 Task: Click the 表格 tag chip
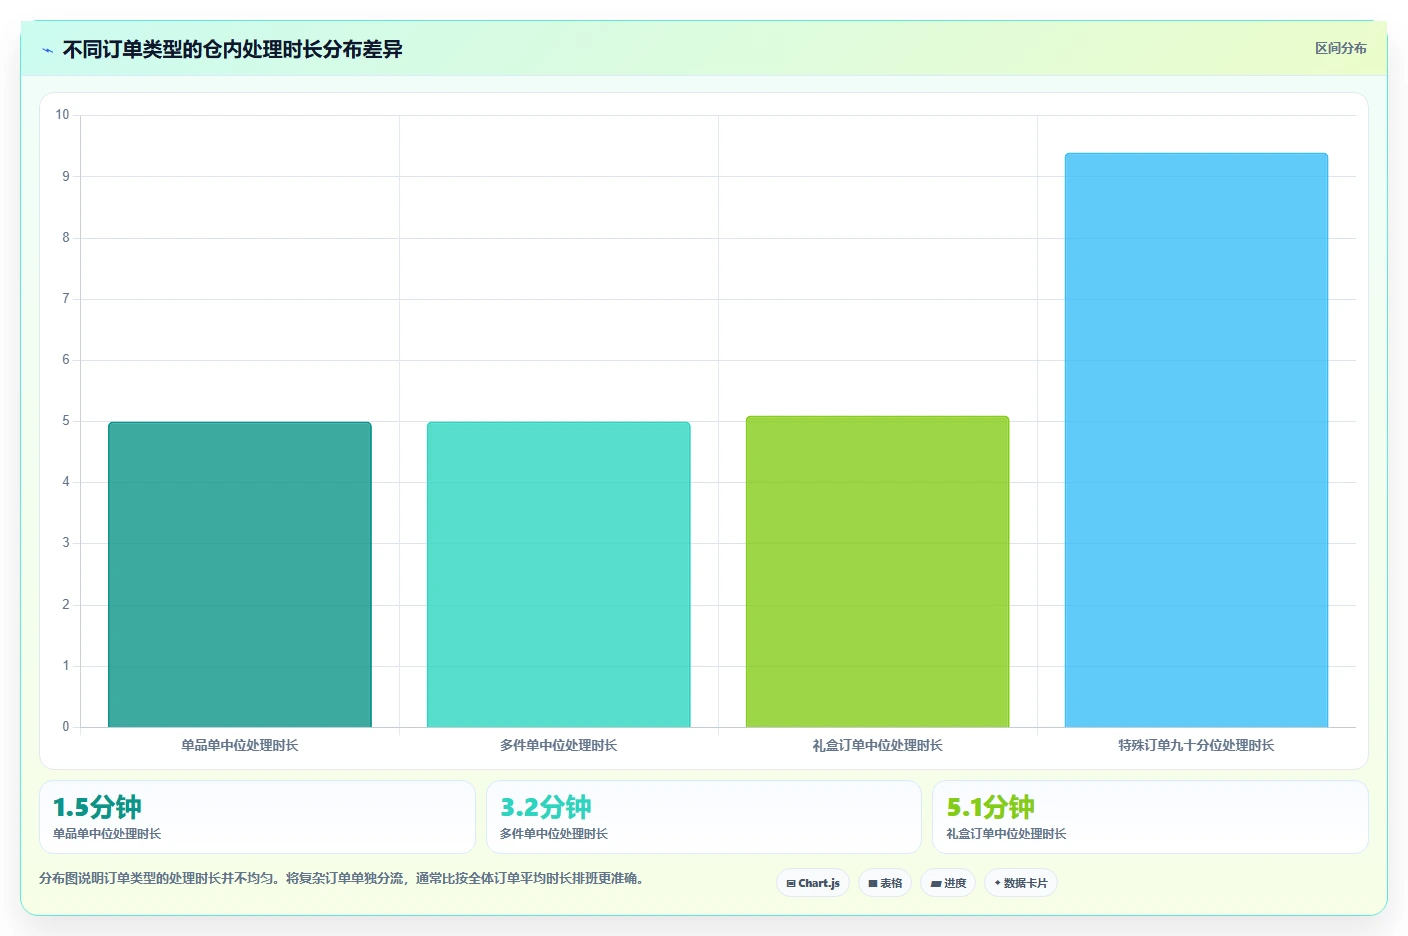click(885, 883)
